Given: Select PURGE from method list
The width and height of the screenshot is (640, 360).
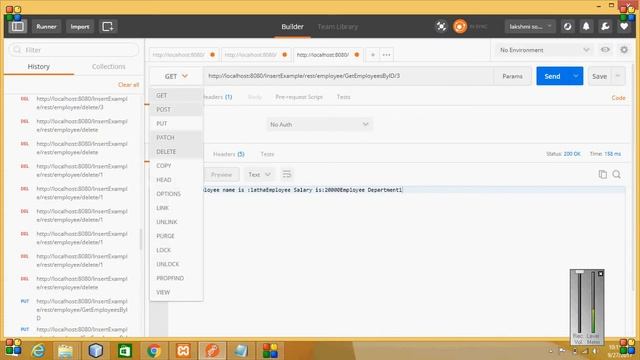Looking at the screenshot, I should coord(176,236).
